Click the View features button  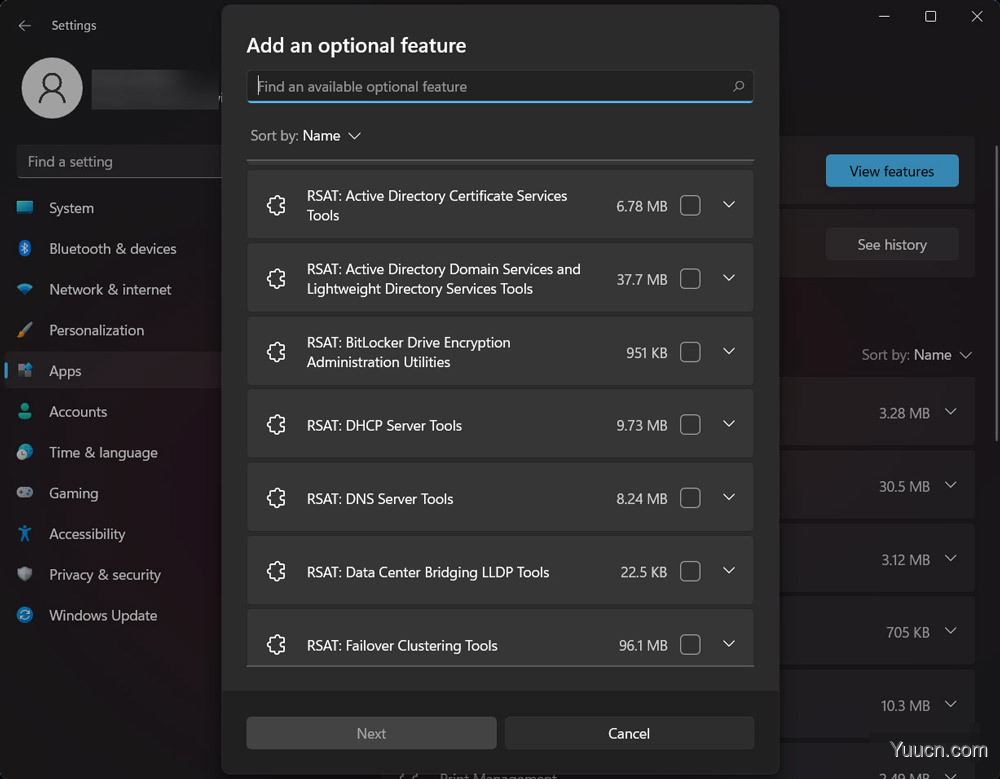892,171
